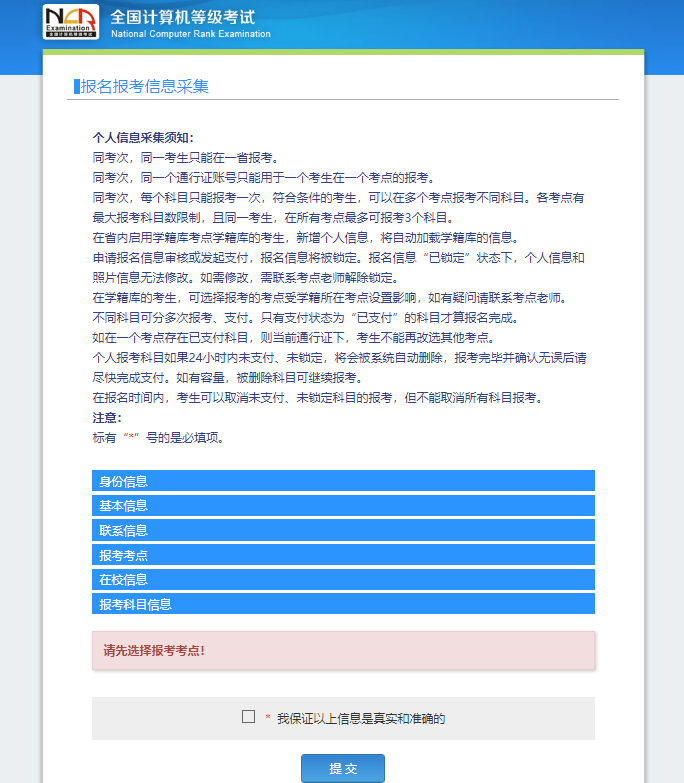Image resolution: width=684 pixels, height=783 pixels.
Task: Click the 请先选择报考考点! warning message
Action: coord(154,651)
